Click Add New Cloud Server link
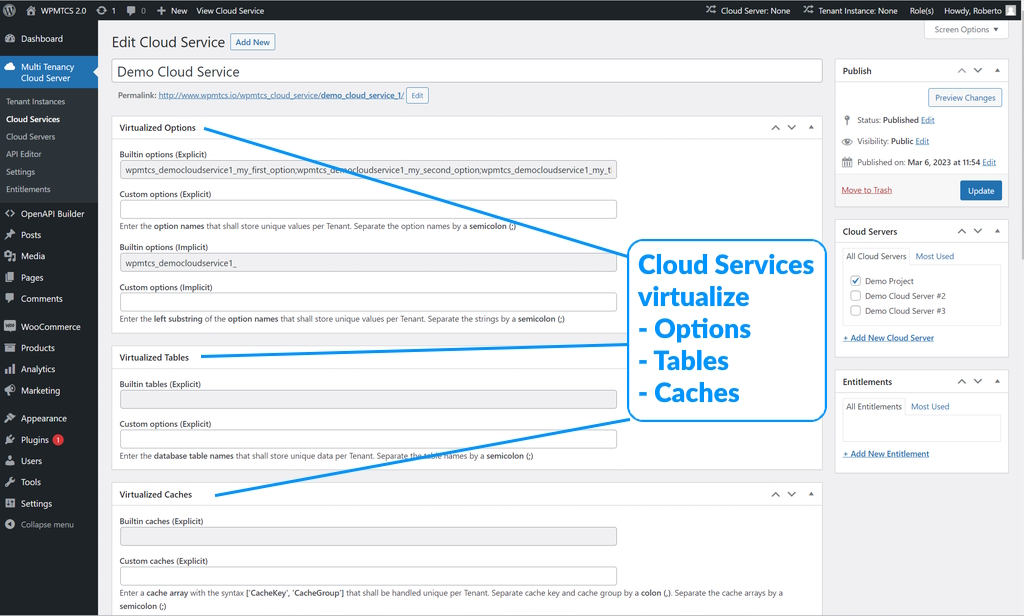The width and height of the screenshot is (1024, 616). pyautogui.click(x=888, y=338)
